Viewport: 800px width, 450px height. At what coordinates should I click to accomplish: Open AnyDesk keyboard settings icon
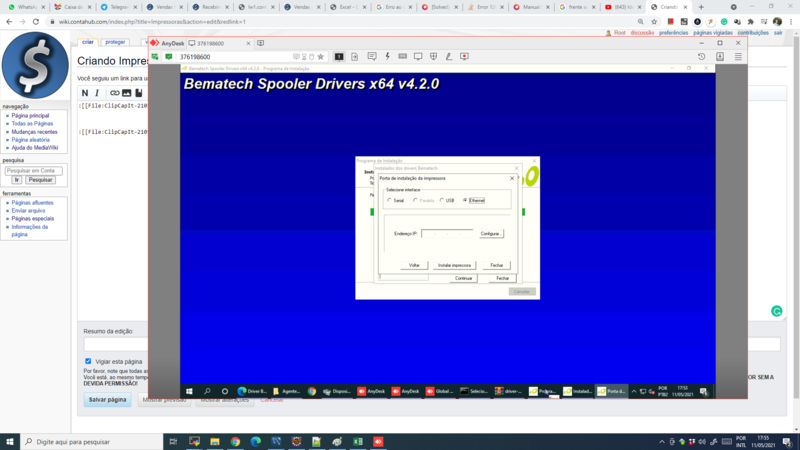[403, 57]
